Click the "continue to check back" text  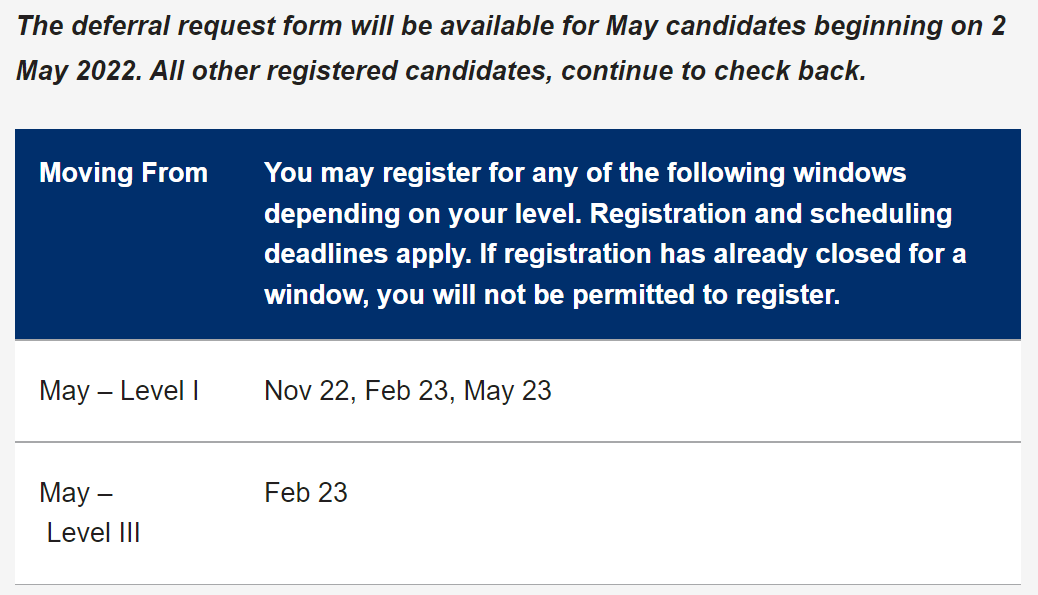(713, 72)
